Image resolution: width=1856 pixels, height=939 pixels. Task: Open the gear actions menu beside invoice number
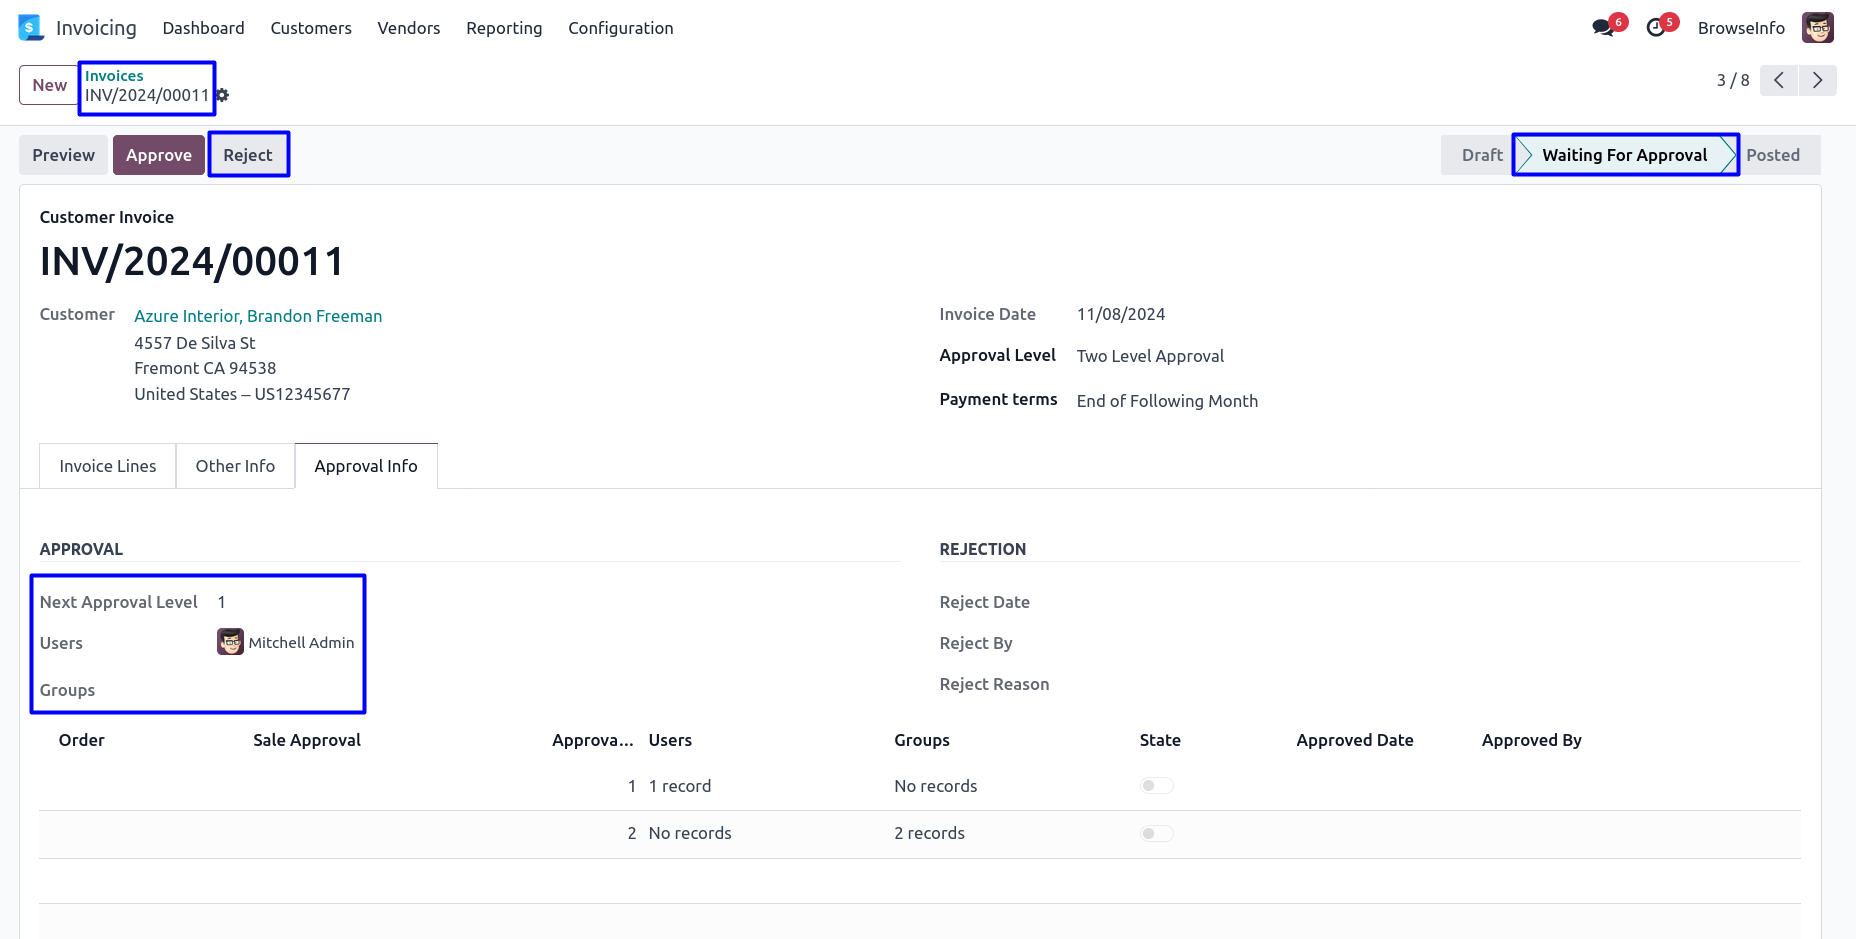click(223, 95)
